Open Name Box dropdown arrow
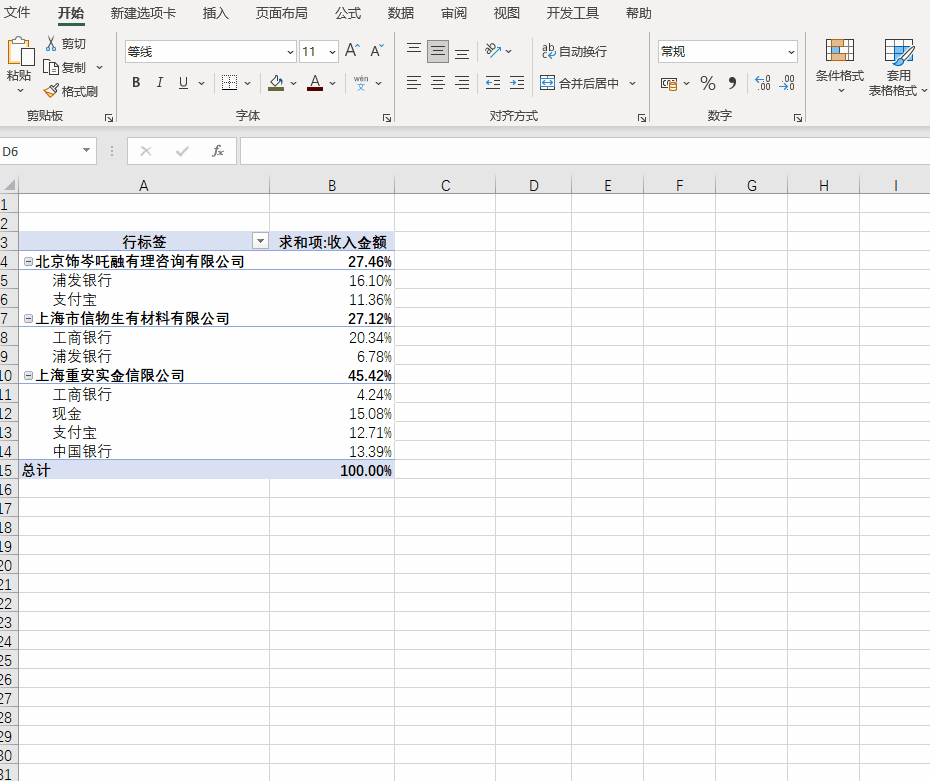930x781 pixels. click(x=87, y=151)
